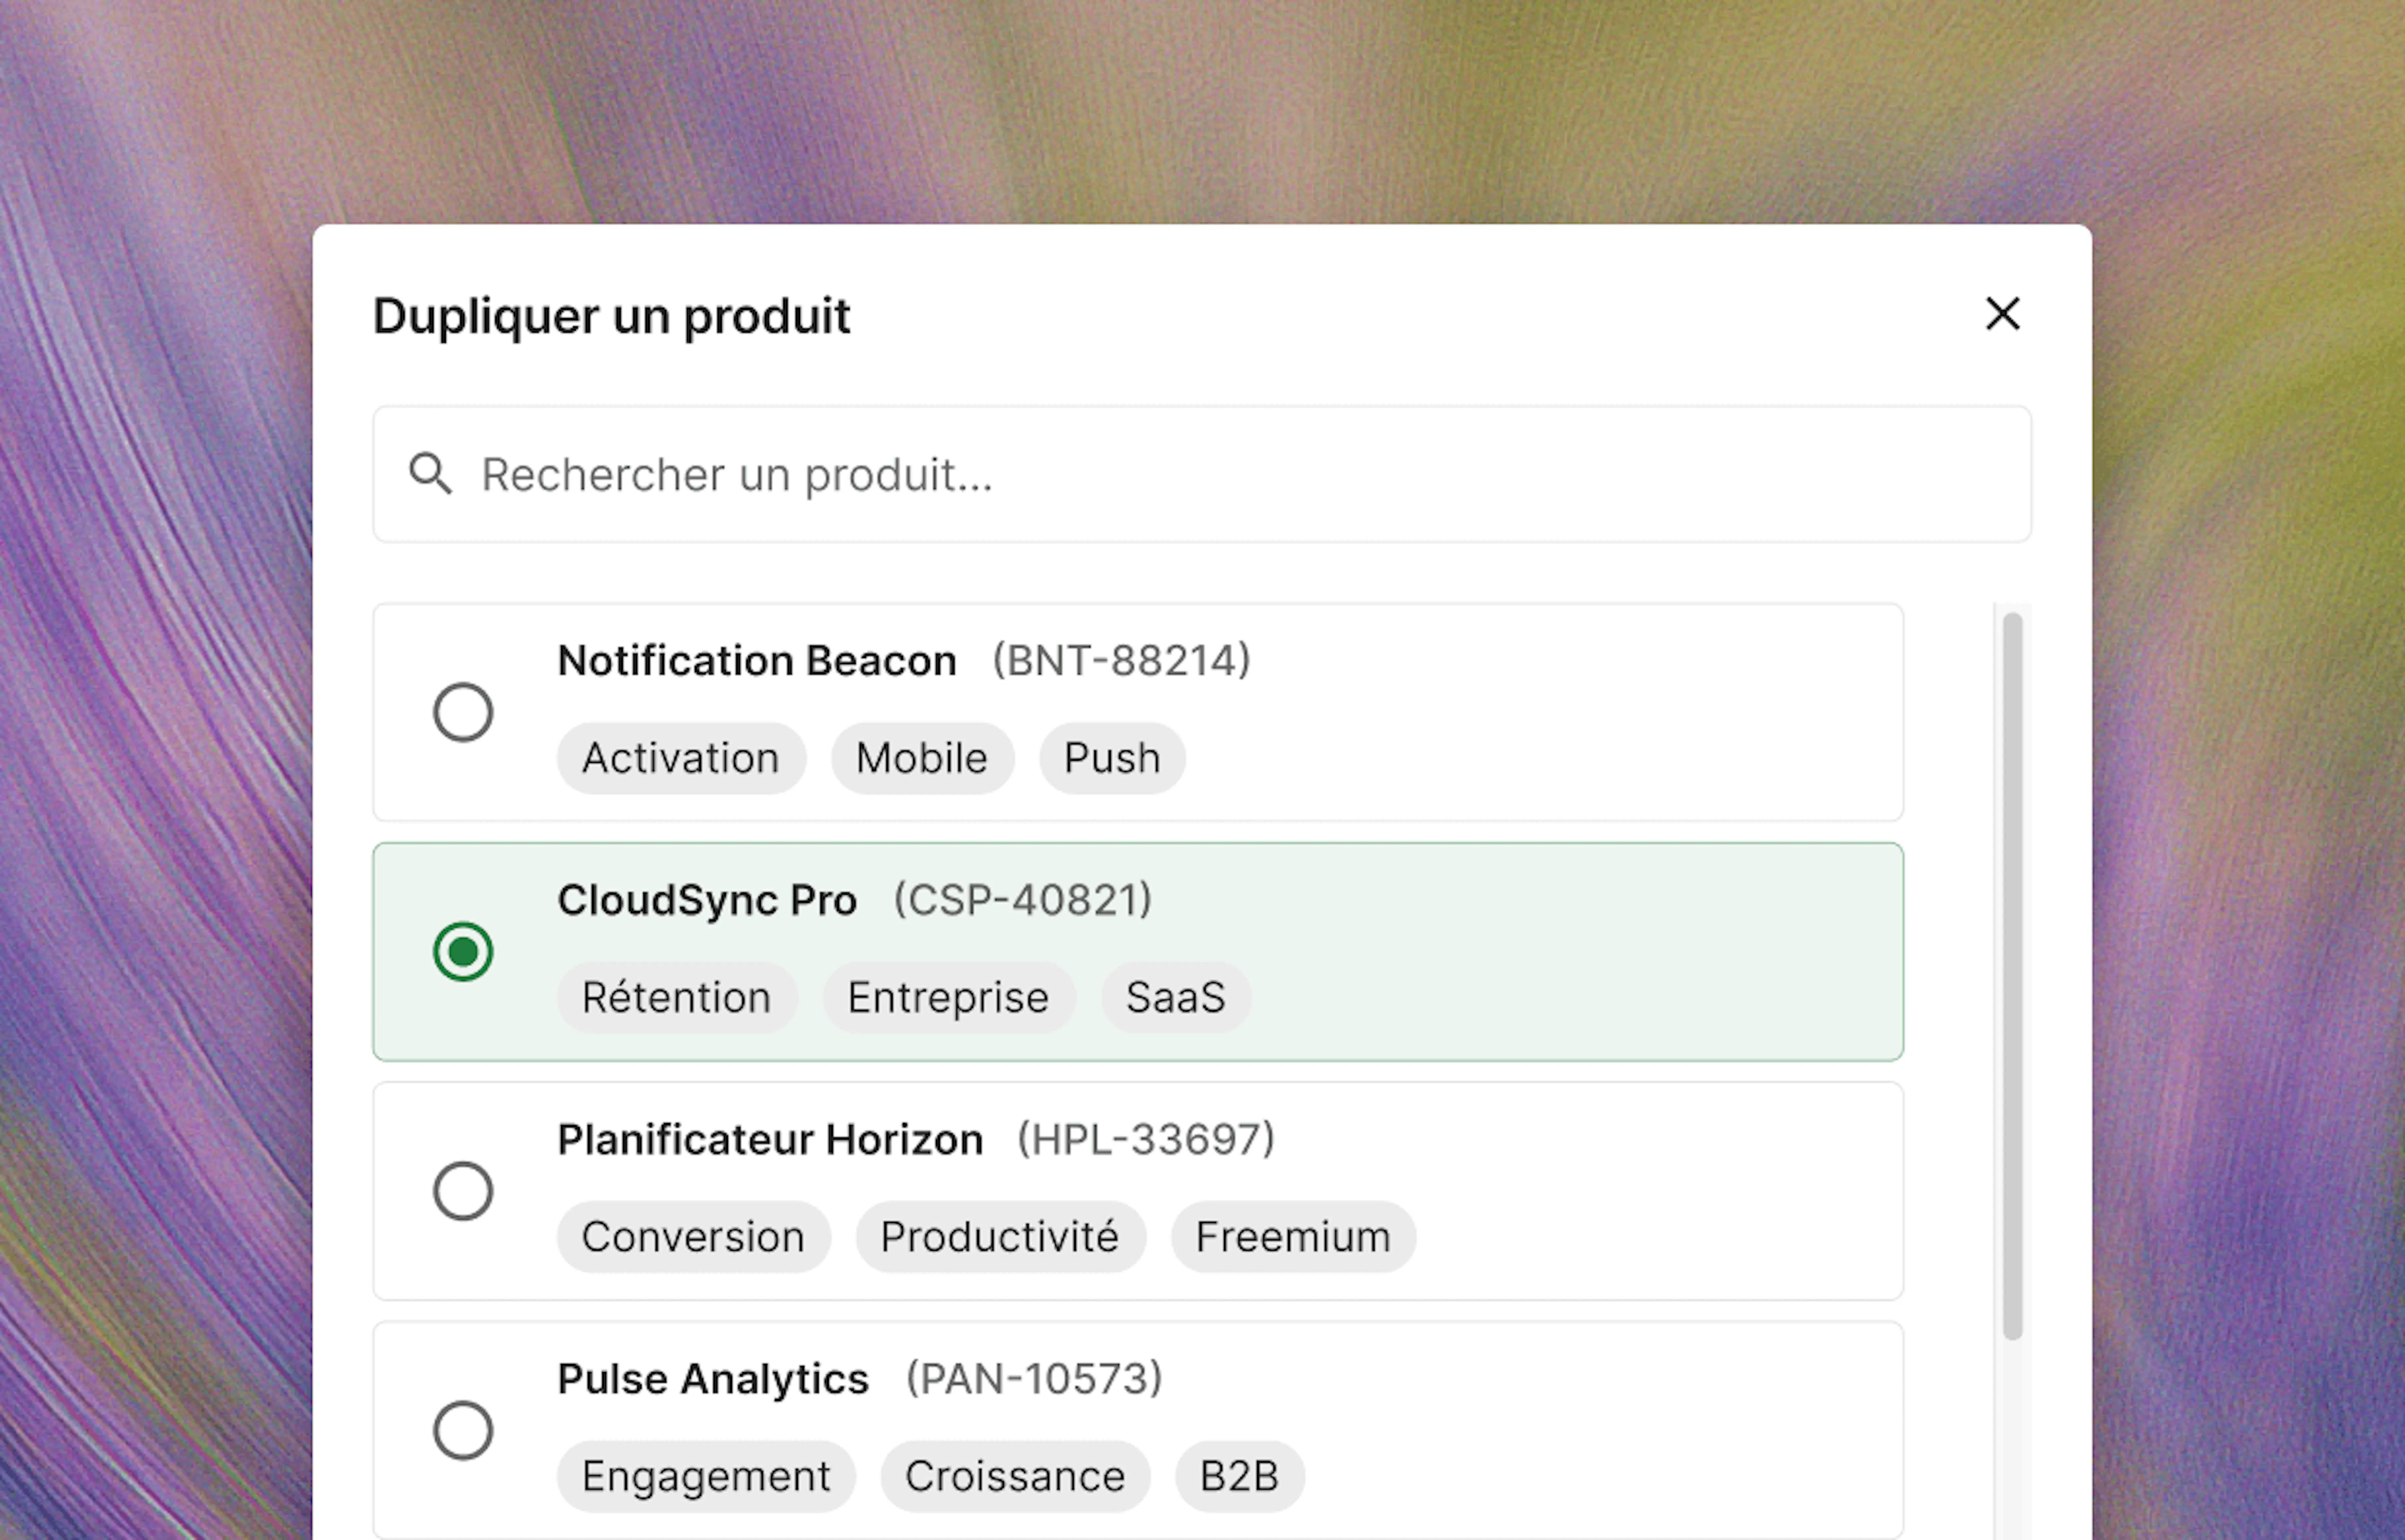Click the Notification Beacon product name
This screenshot has height=1540, width=2405.
[x=757, y=661]
